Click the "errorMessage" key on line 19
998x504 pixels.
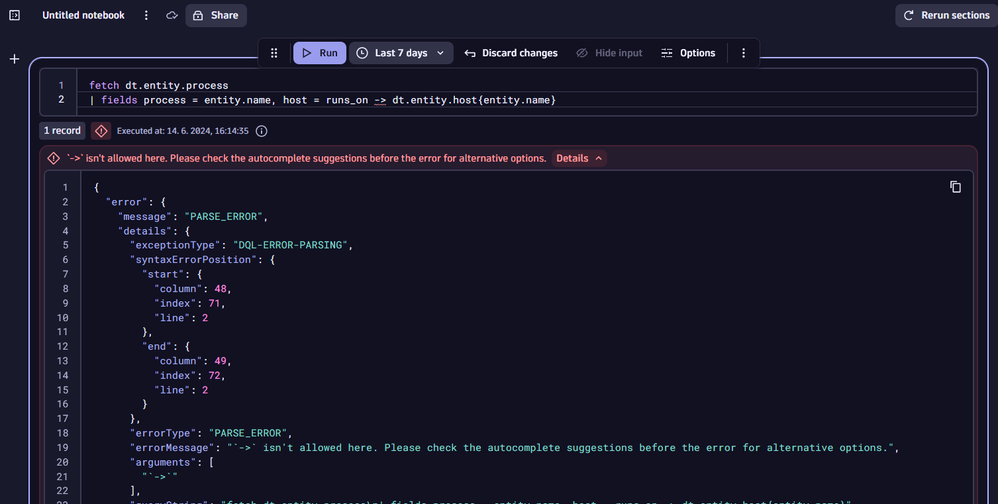click(172, 447)
